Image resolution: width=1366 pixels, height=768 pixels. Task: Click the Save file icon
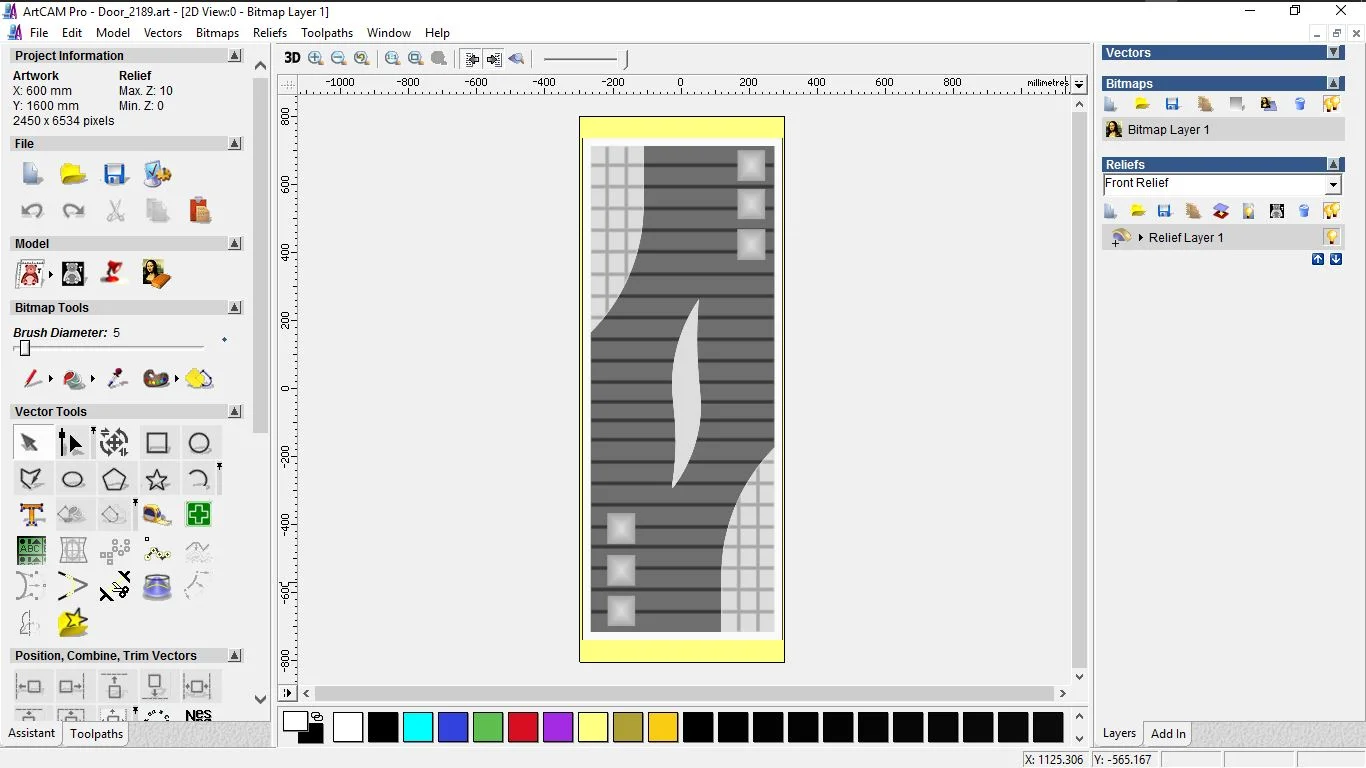(x=115, y=174)
